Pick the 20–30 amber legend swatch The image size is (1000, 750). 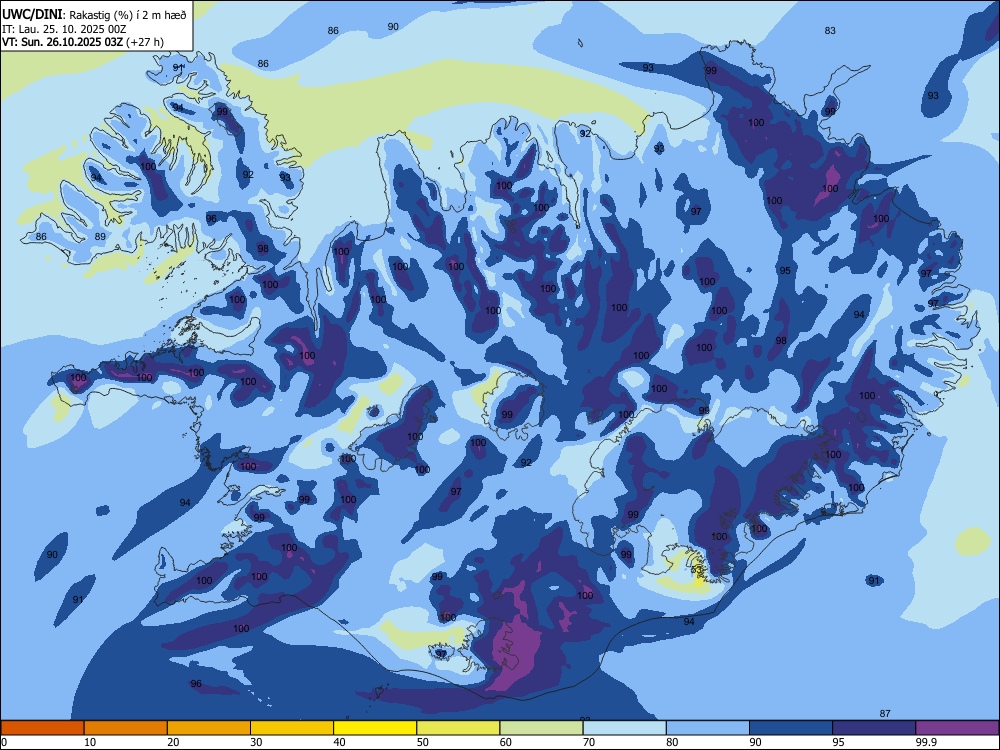209,728
